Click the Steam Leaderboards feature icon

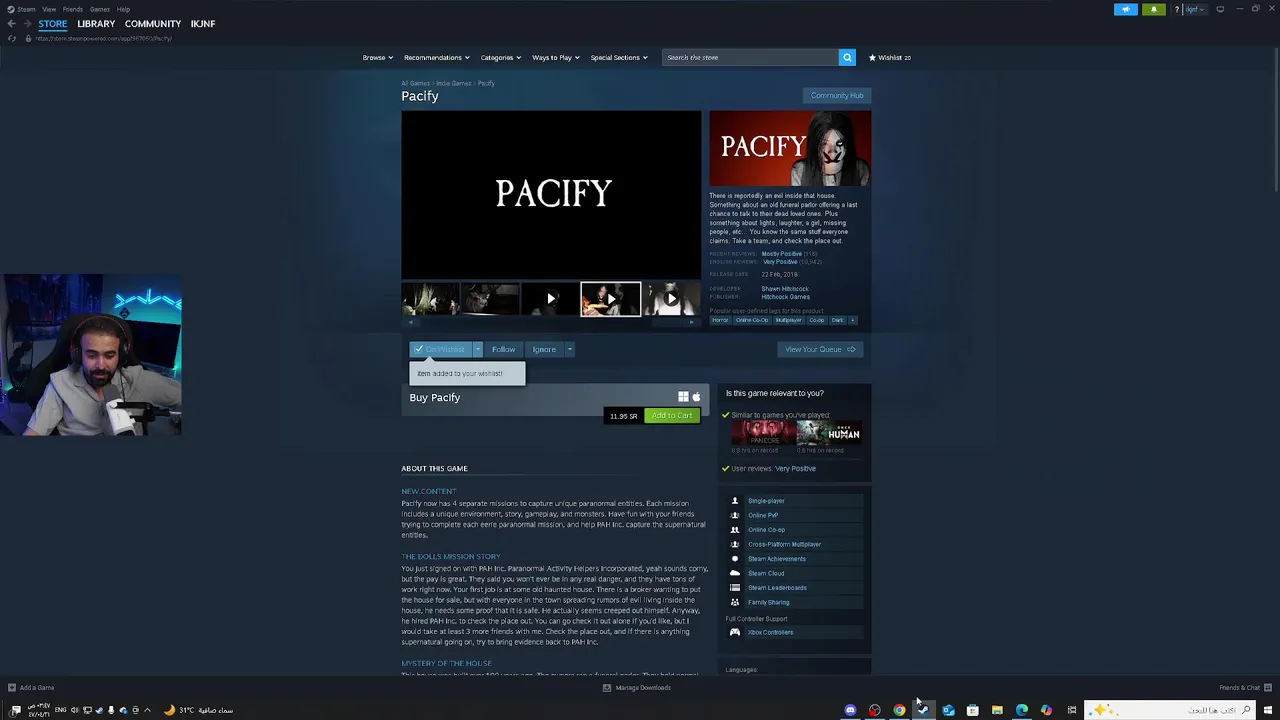[735, 588]
